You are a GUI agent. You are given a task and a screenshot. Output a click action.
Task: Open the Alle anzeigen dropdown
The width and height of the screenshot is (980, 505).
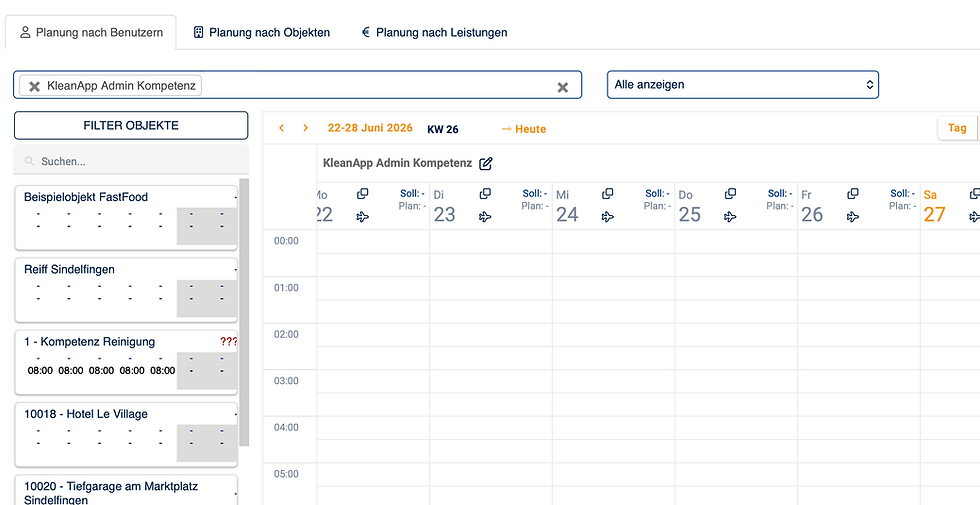[x=742, y=84]
